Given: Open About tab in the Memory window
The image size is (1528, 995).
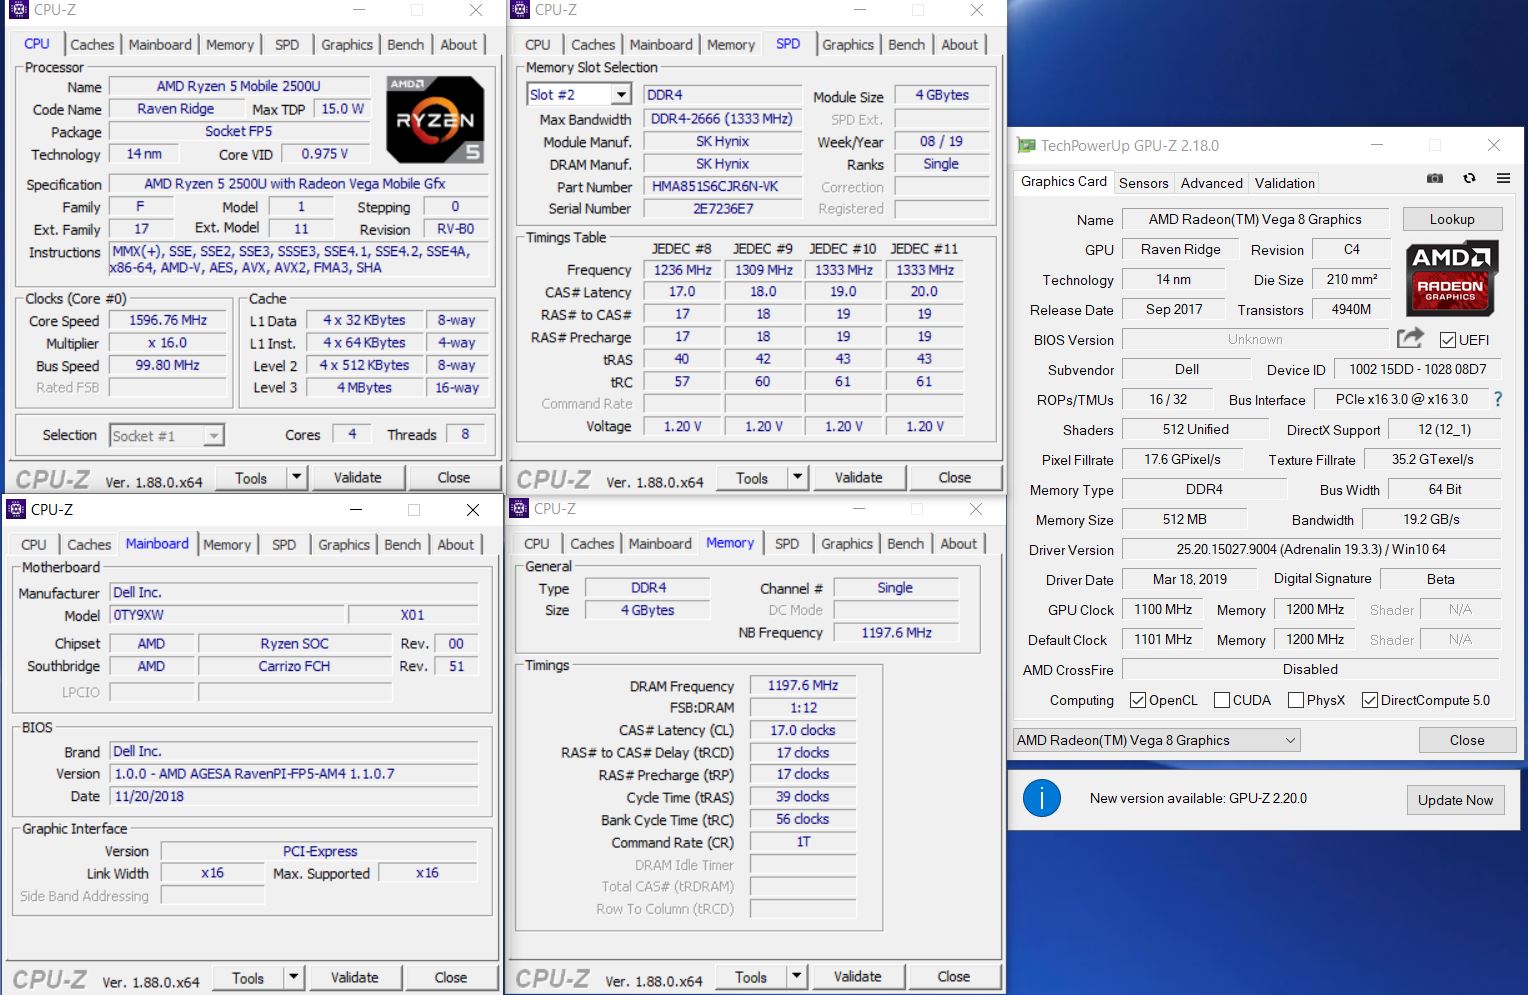Looking at the screenshot, I should 958,543.
